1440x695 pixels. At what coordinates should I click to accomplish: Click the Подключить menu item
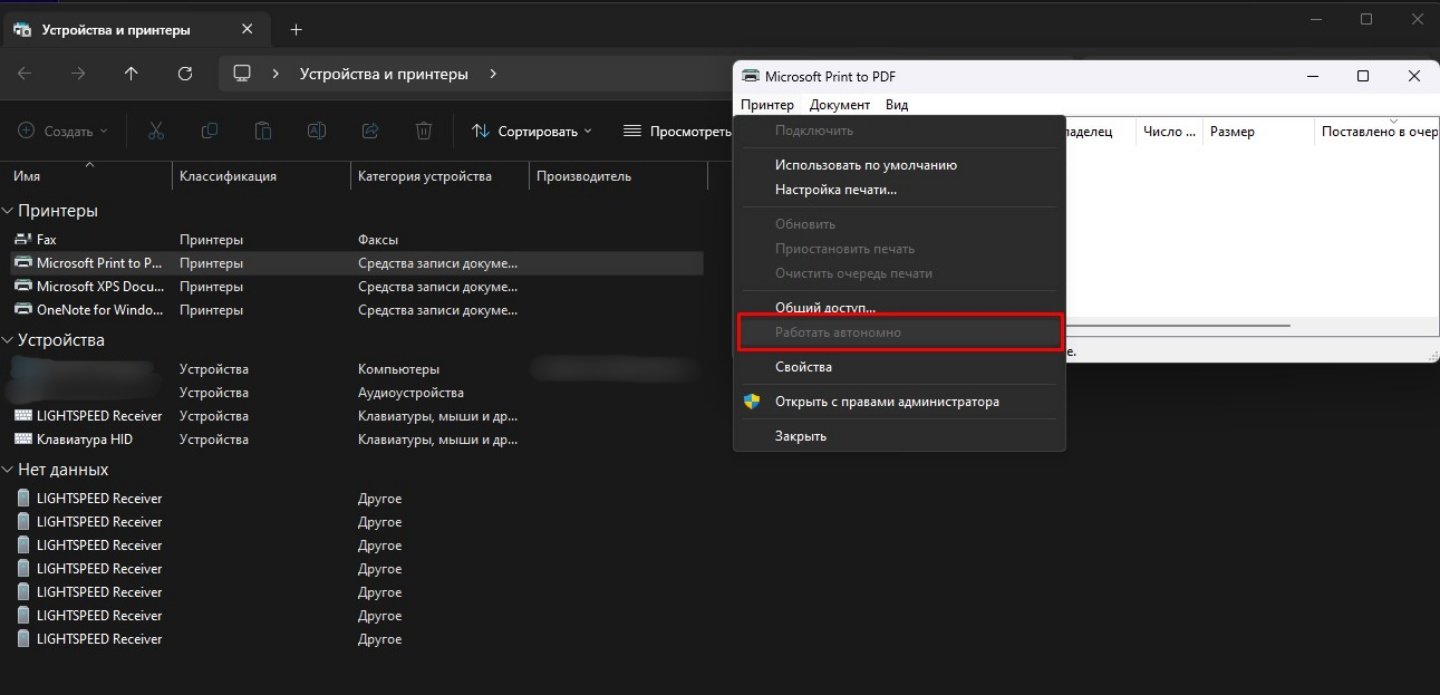tap(899, 131)
